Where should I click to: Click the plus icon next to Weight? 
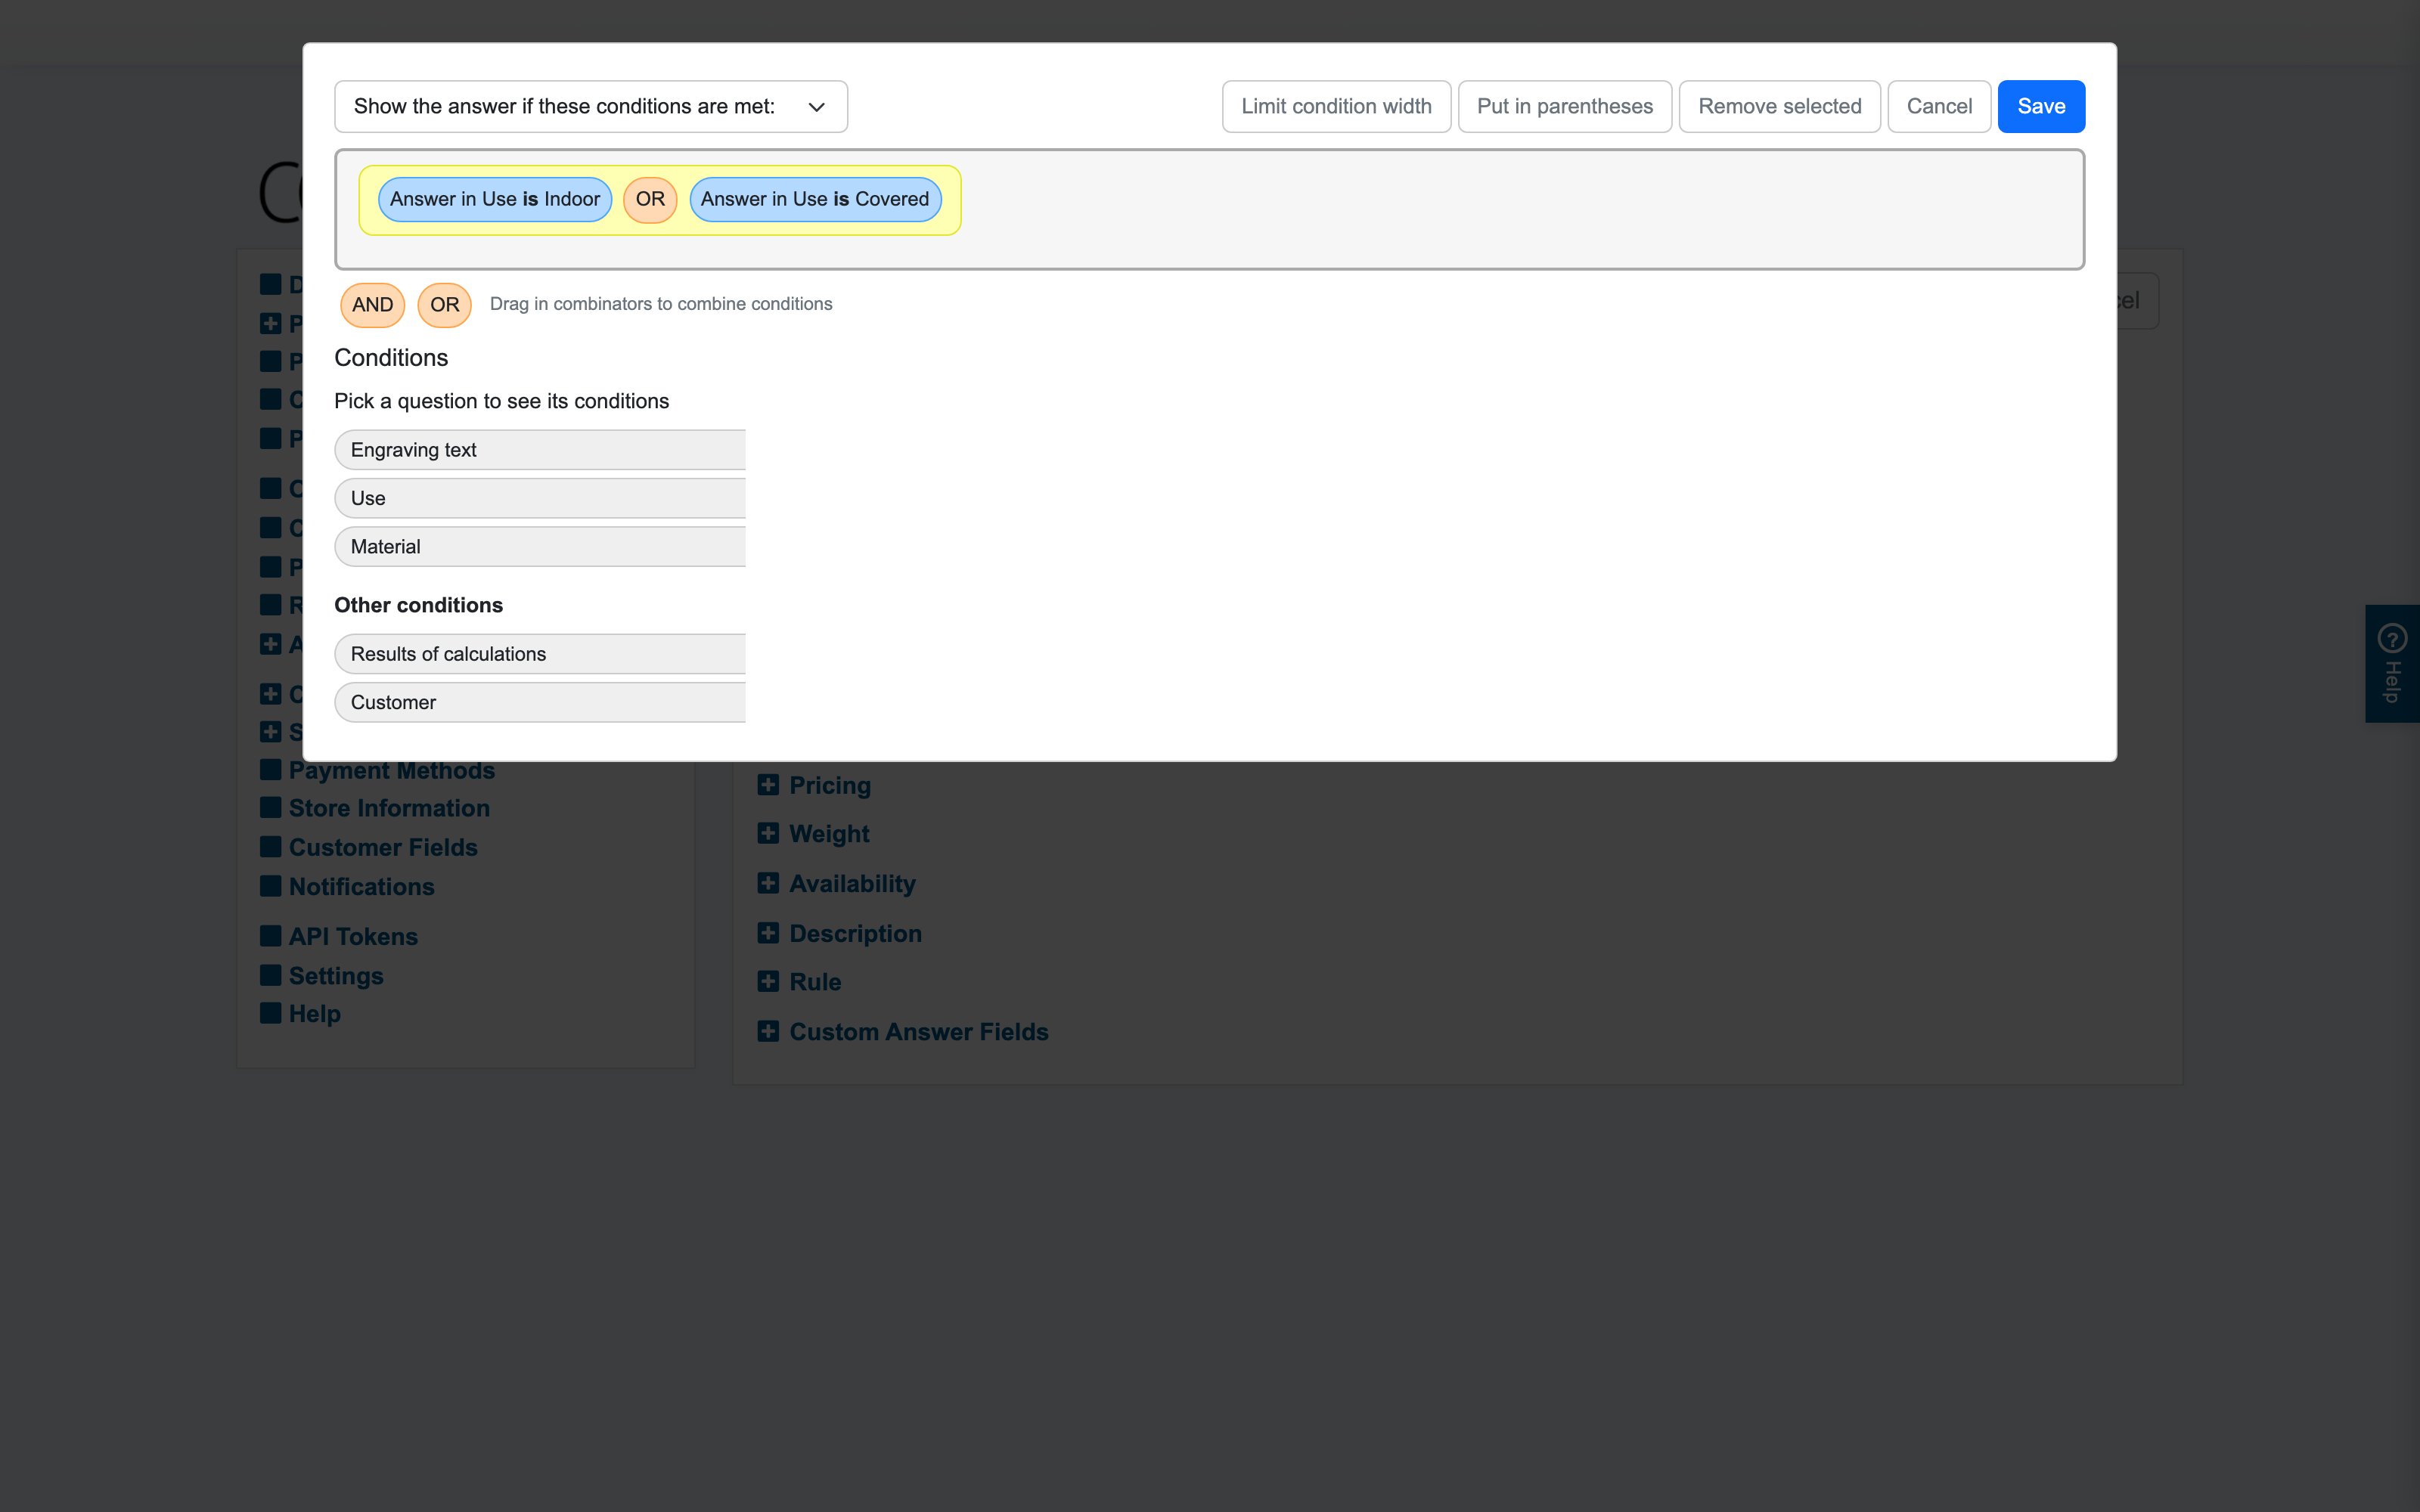768,832
